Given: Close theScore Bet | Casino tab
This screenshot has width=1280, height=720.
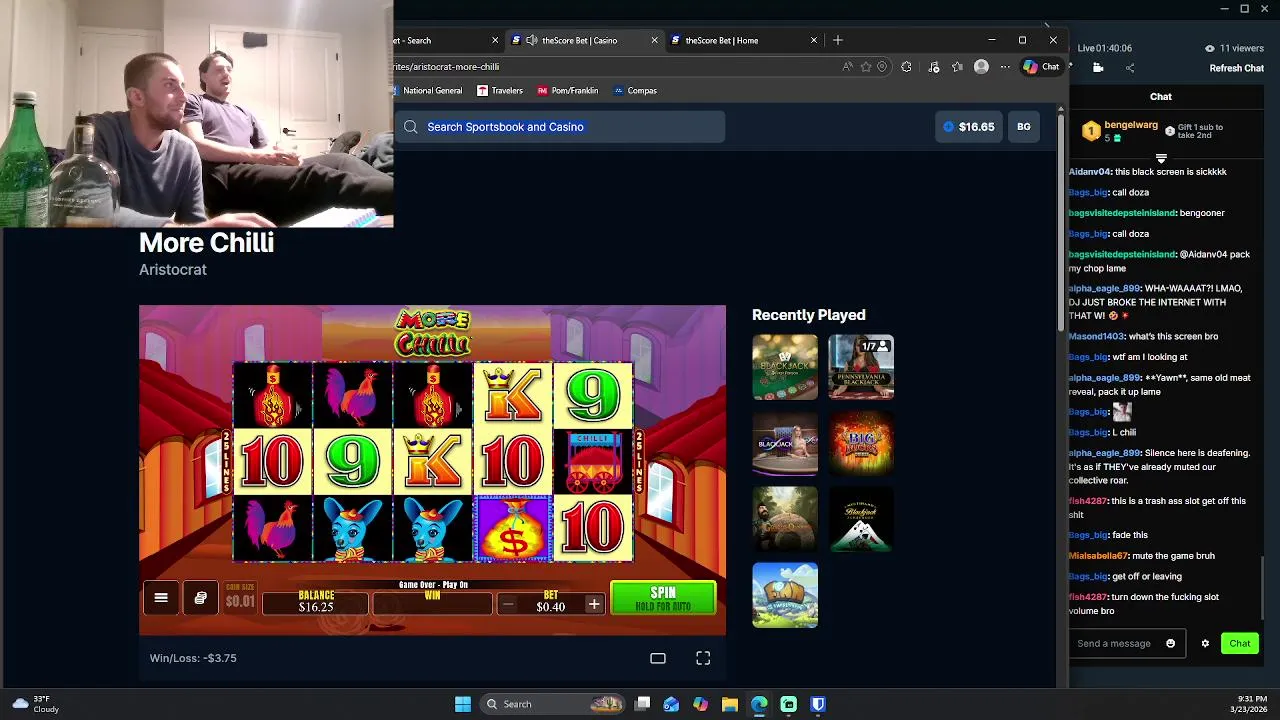Looking at the screenshot, I should (x=655, y=40).
